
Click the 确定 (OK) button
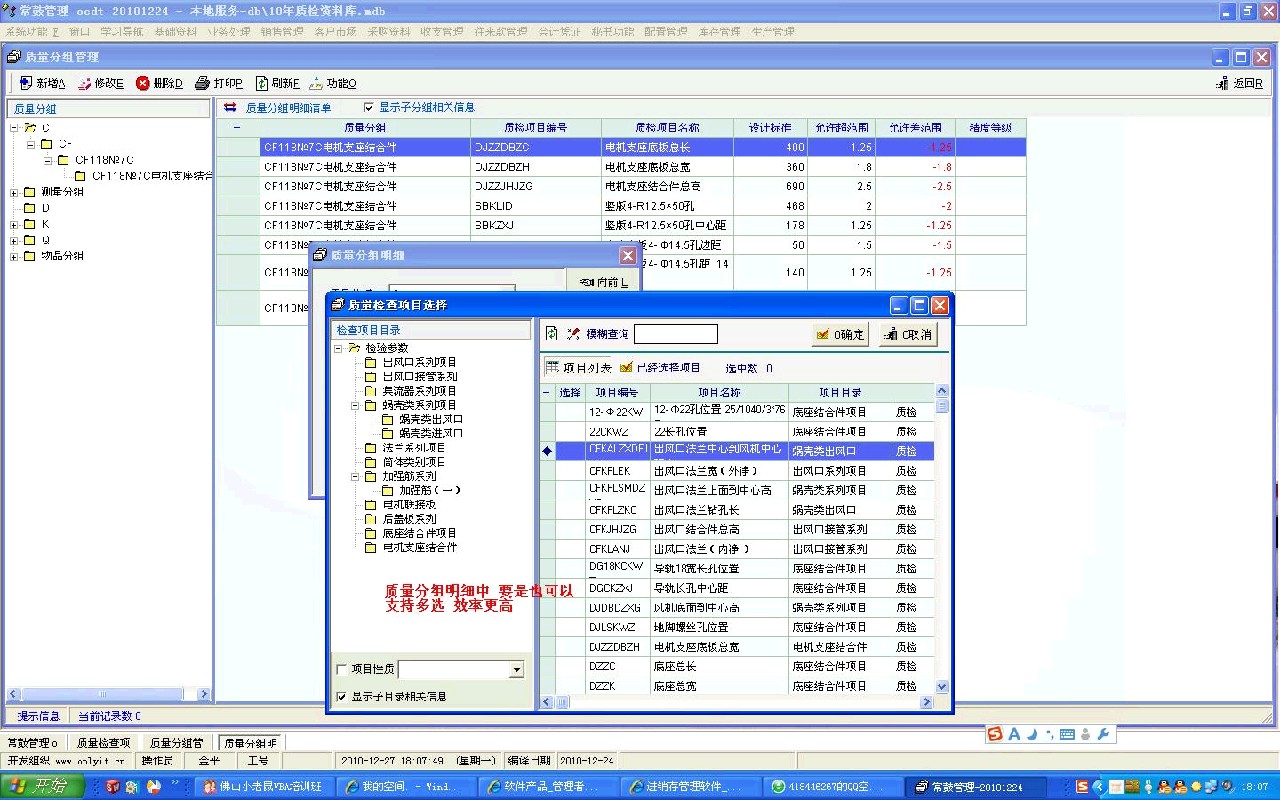[839, 335]
